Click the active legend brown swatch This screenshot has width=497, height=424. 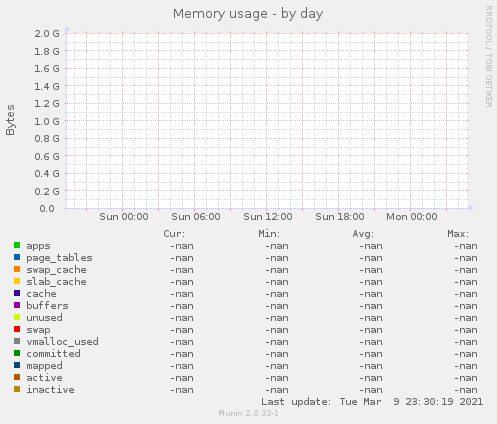pos(17,377)
